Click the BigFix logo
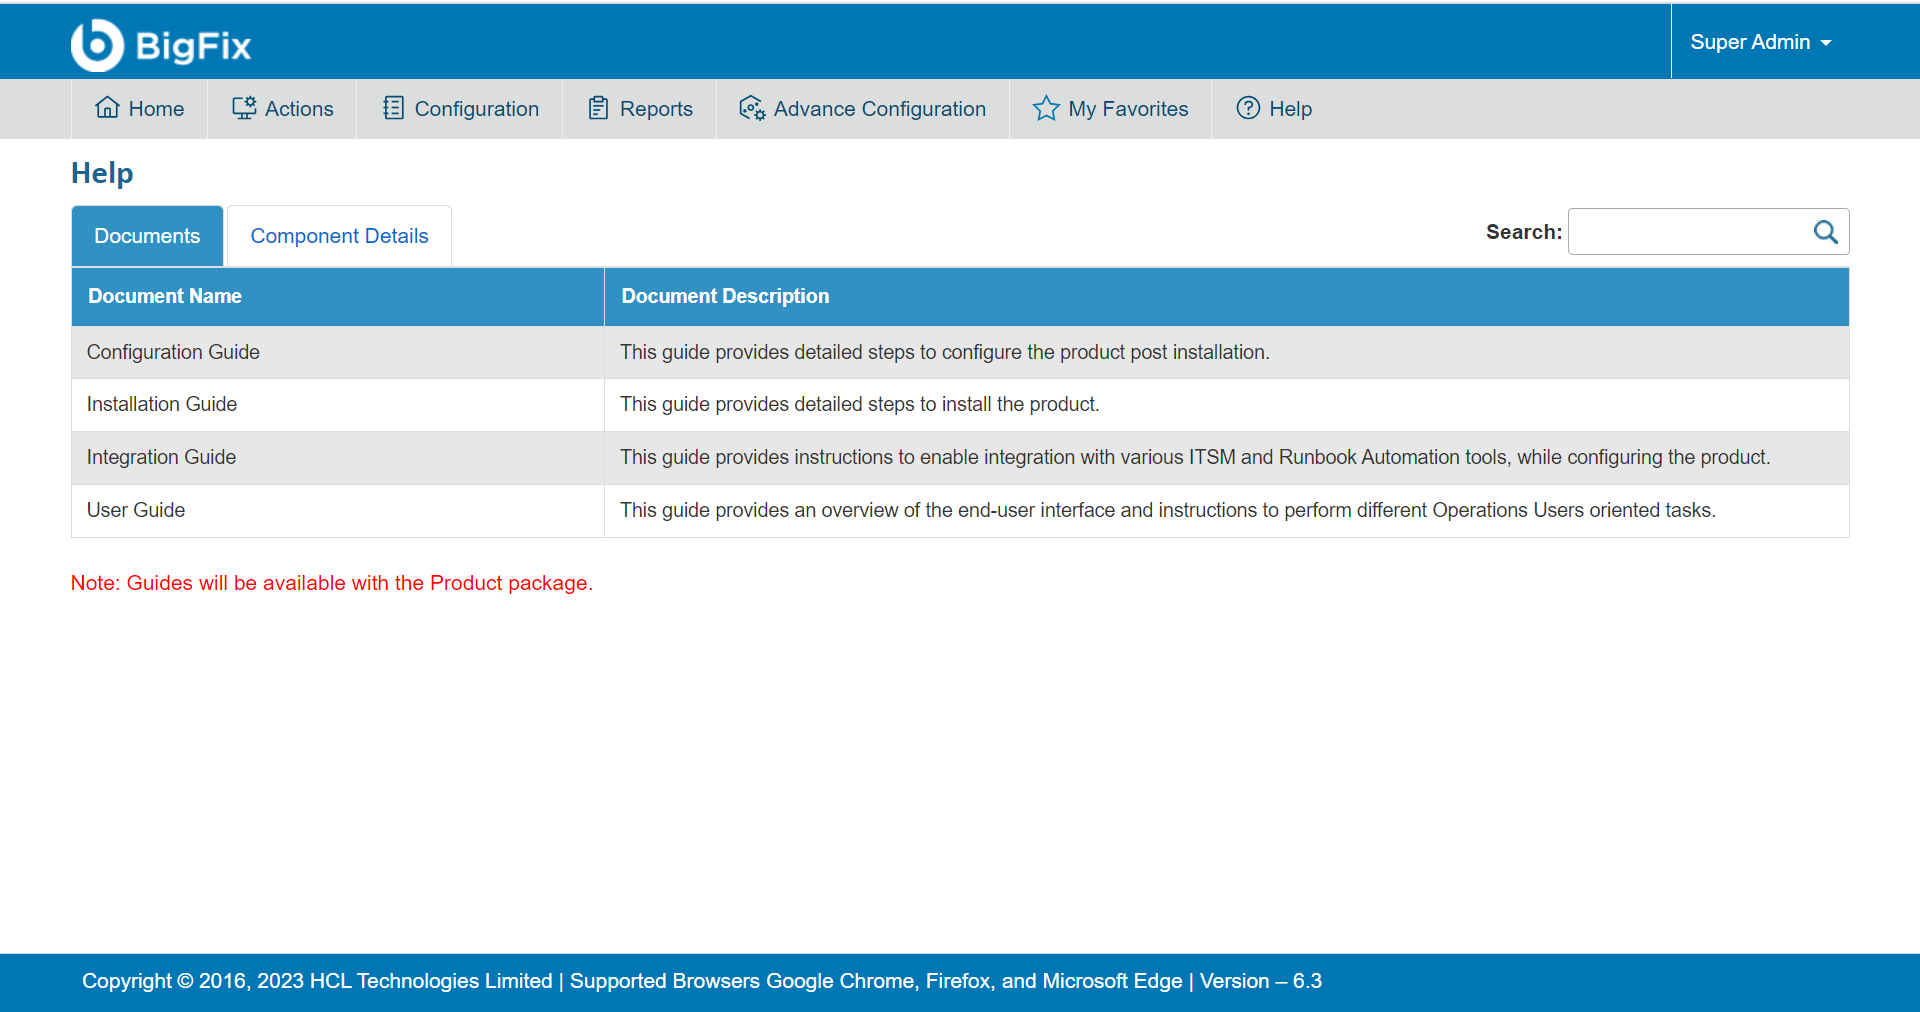The image size is (1920, 1012). 161,45
